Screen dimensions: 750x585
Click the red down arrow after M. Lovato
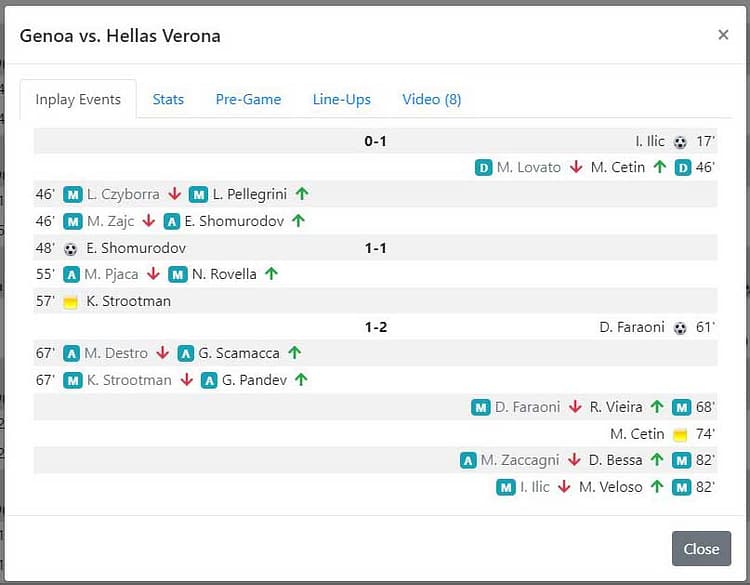tap(576, 167)
